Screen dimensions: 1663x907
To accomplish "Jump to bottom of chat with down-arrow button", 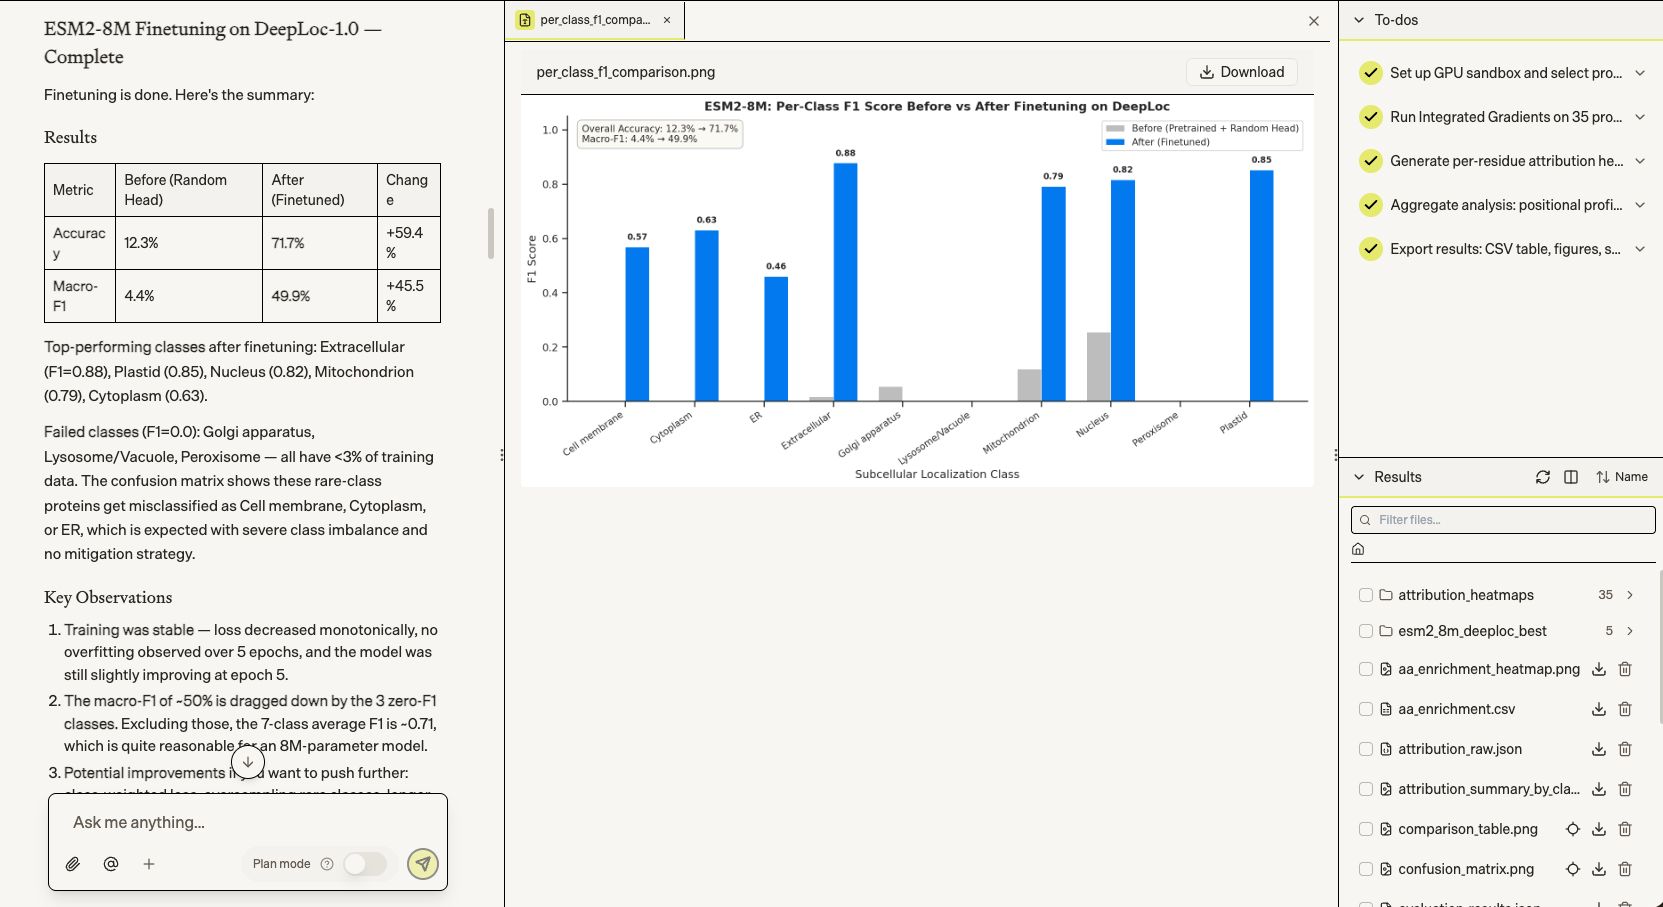I will pyautogui.click(x=248, y=762).
